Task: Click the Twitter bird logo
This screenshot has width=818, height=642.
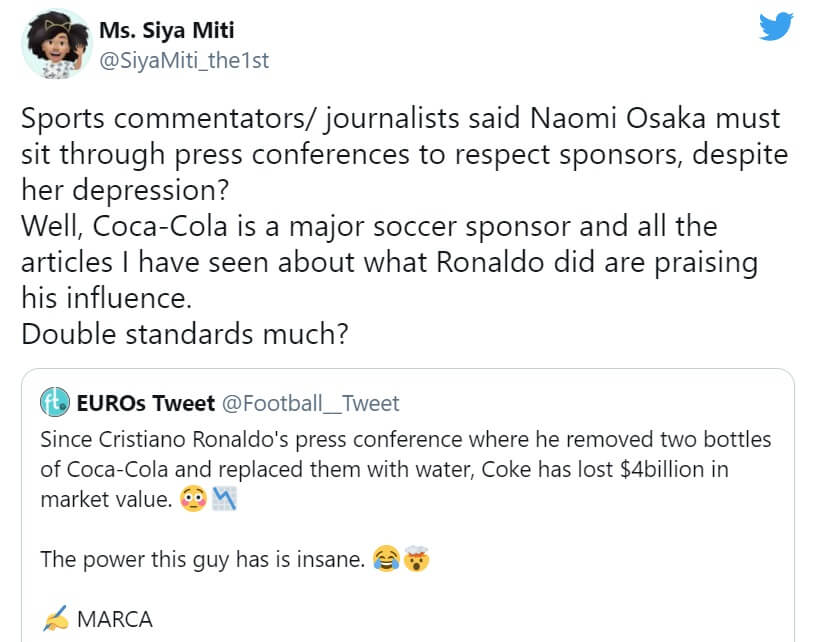Action: tap(776, 27)
